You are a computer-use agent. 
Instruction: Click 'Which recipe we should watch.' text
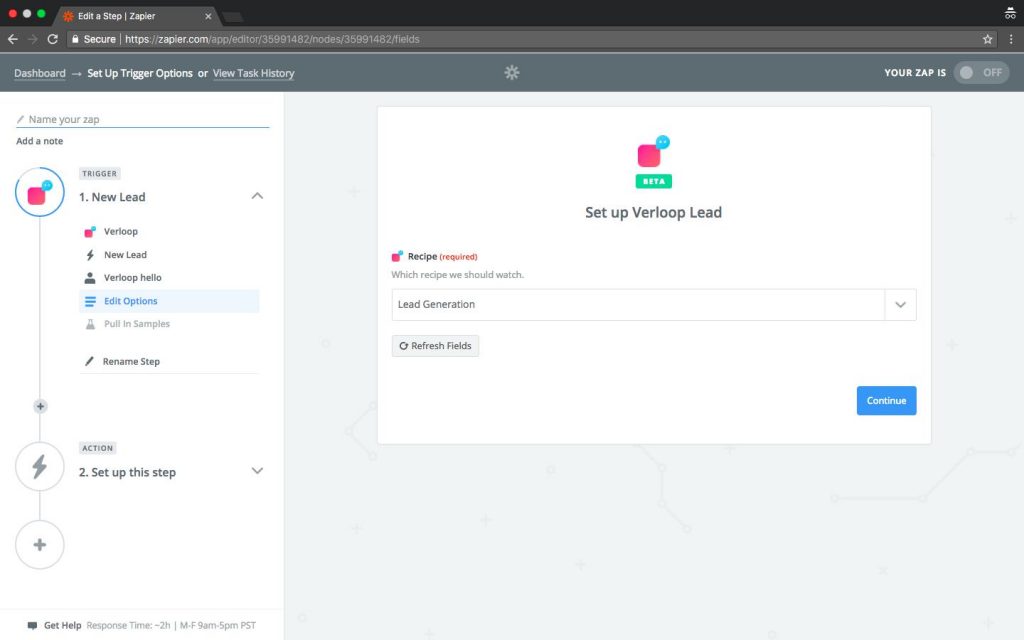(457, 275)
